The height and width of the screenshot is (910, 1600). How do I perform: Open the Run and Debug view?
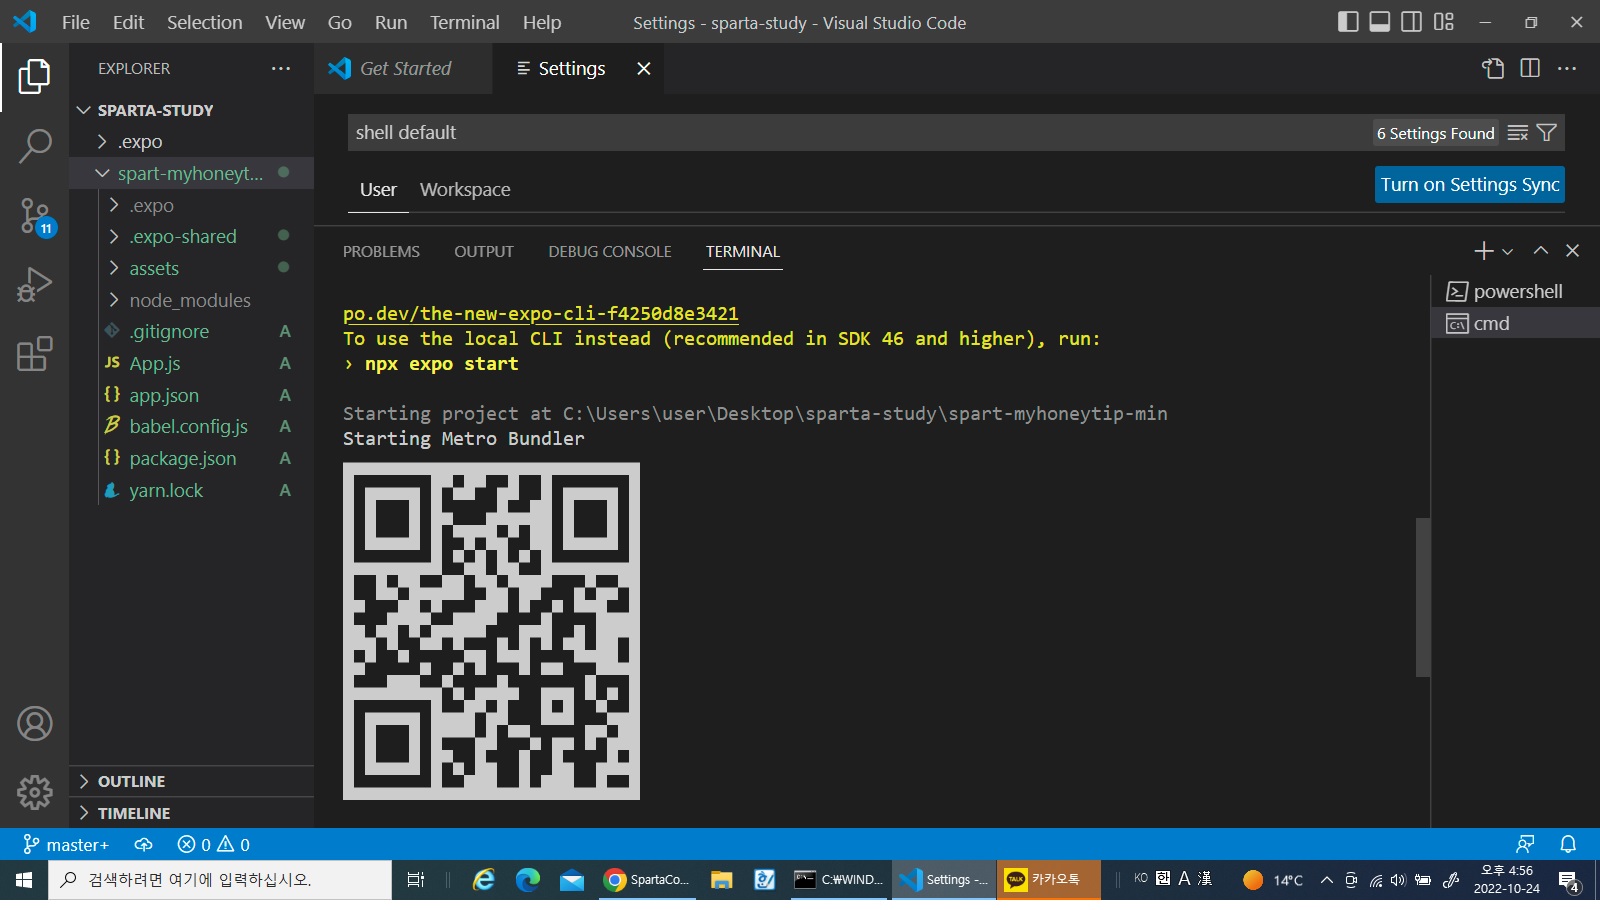34,285
